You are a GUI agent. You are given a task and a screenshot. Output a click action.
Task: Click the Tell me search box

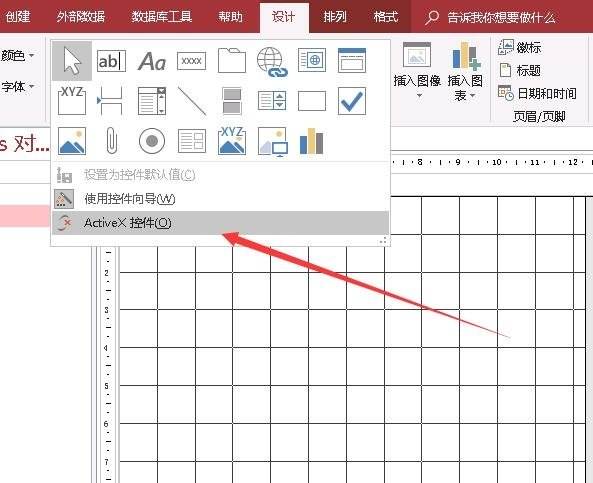click(x=491, y=17)
